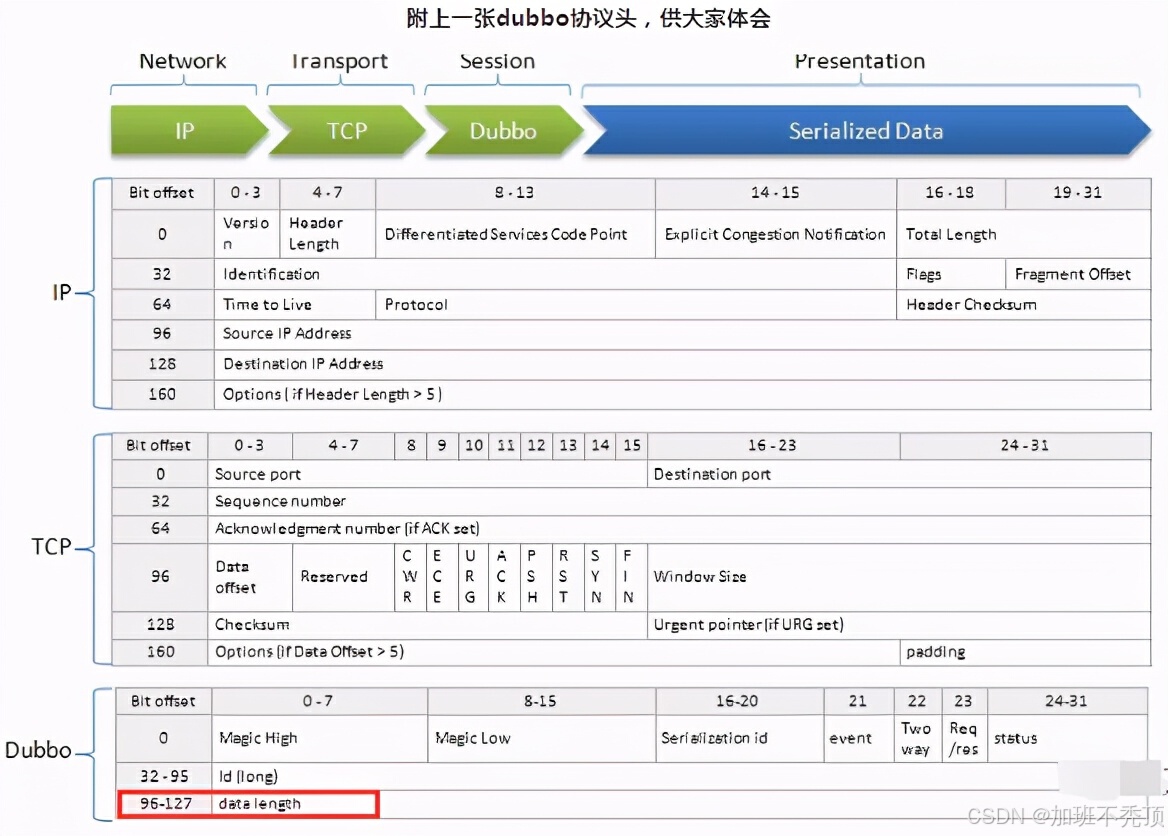1168x836 pixels.
Task: Click "Options (if Data Offset > 5)" cell
Action: tap(553, 652)
